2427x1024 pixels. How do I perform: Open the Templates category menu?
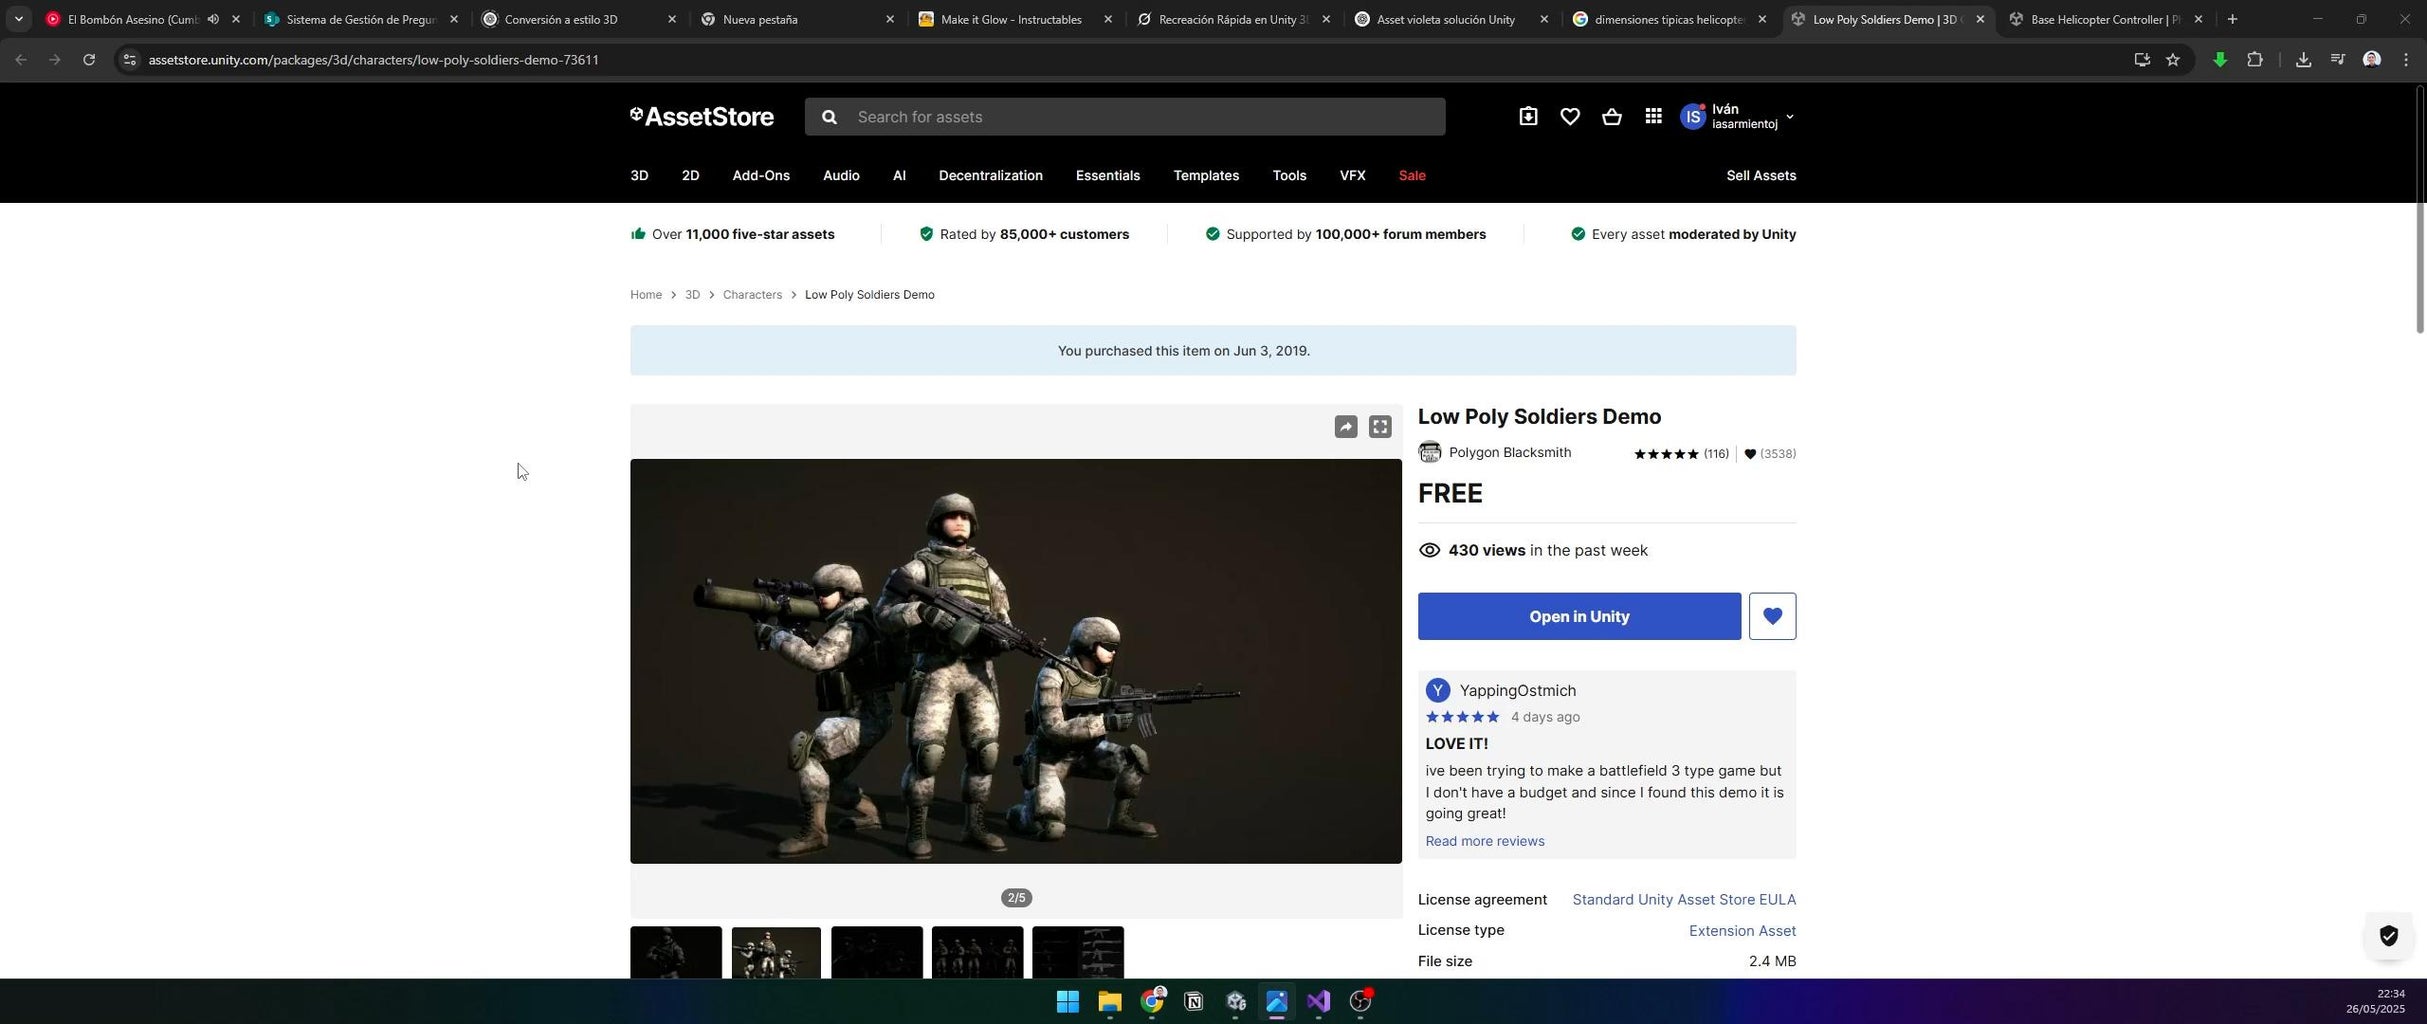[x=1206, y=175]
